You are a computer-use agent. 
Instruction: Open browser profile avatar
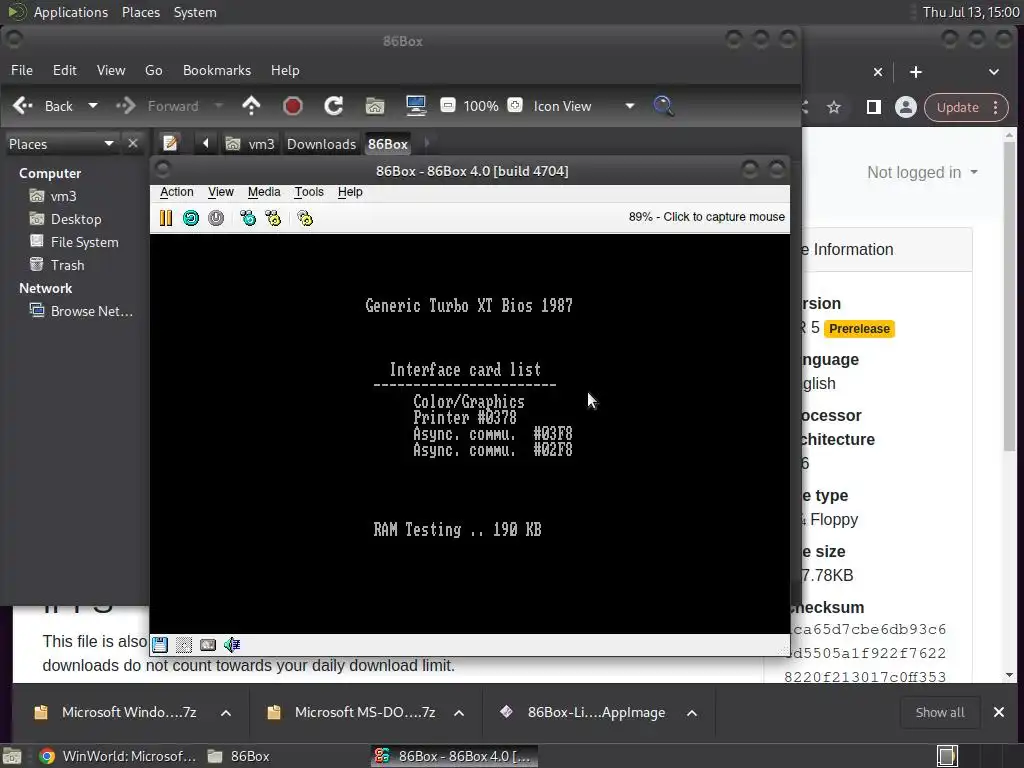(906, 107)
